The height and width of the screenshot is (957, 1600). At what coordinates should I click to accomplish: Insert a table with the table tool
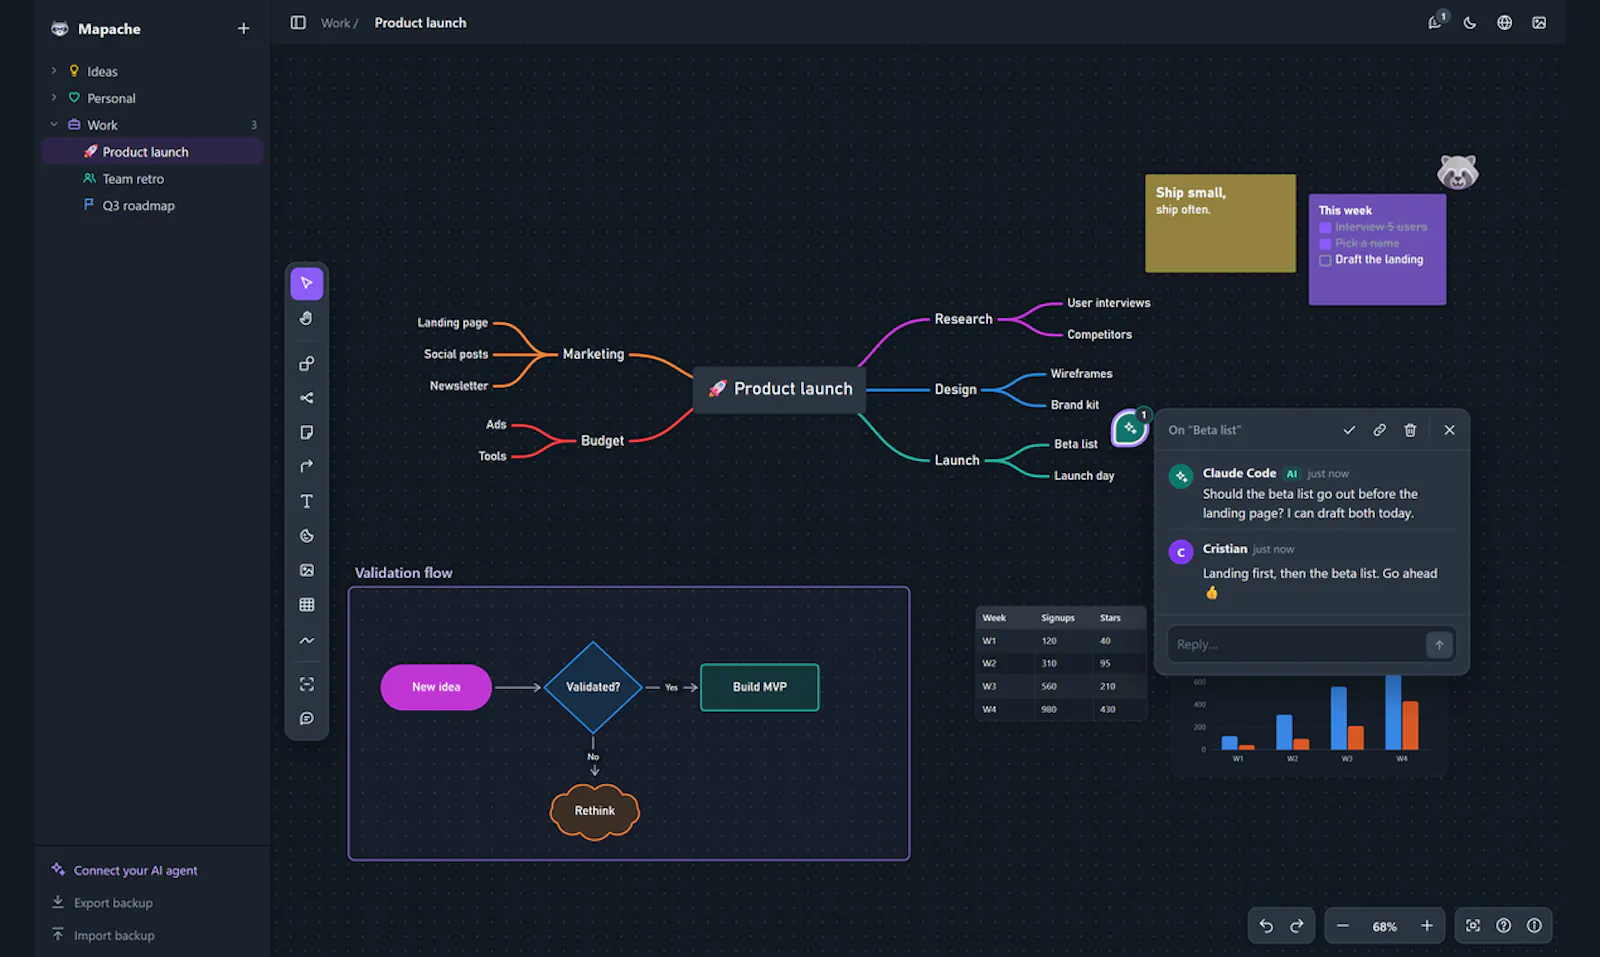[307, 605]
